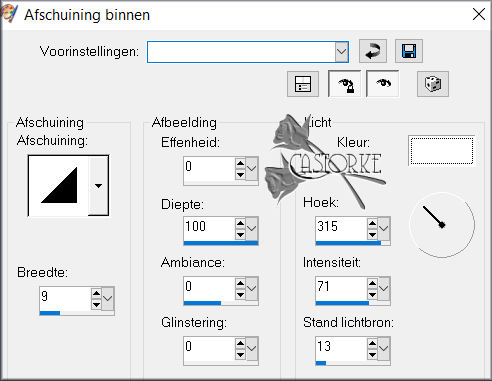Open the Voorinstellingen presets dropdown
Image resolution: width=492 pixels, height=381 pixels.
(341, 52)
